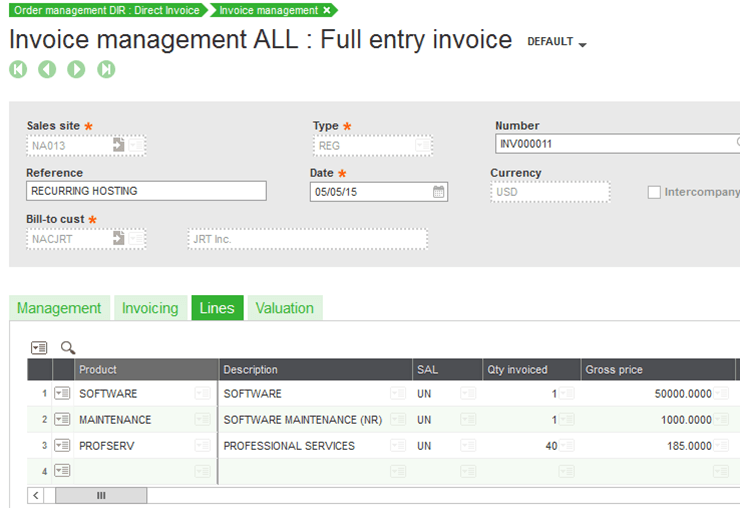Click the horizontal scrollbar thumb under grid
The height and width of the screenshot is (508, 741).
(x=101, y=495)
